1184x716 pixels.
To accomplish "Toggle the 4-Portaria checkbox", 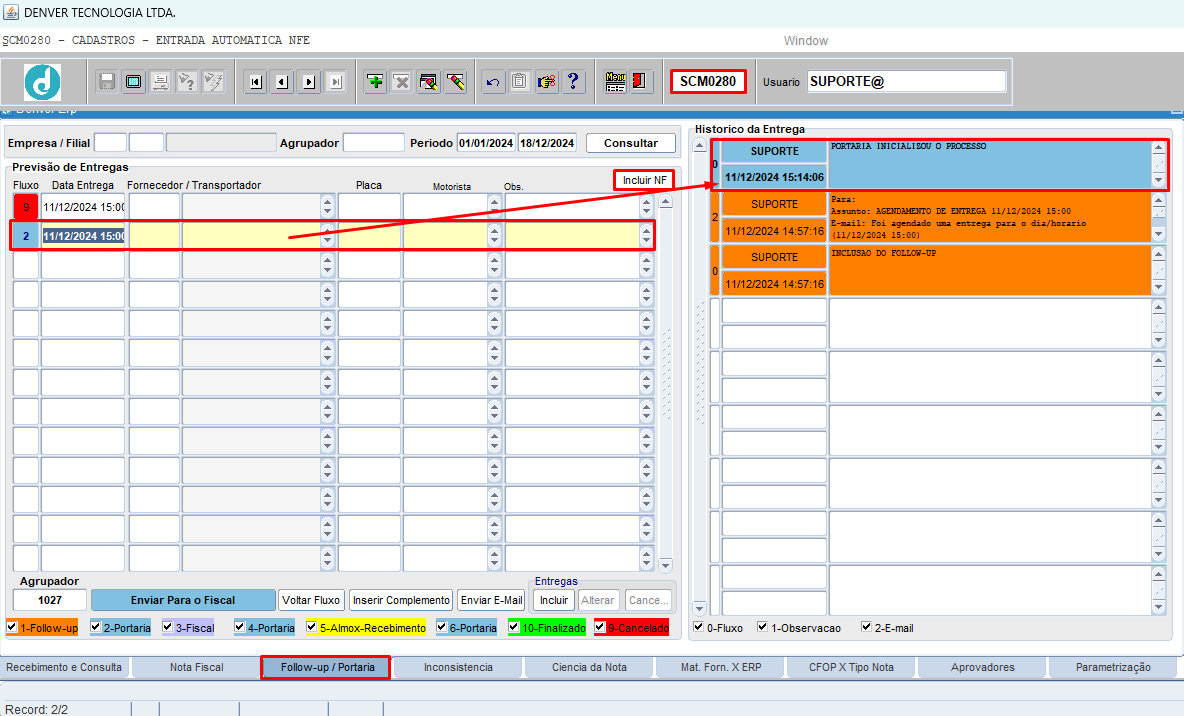I will point(240,627).
